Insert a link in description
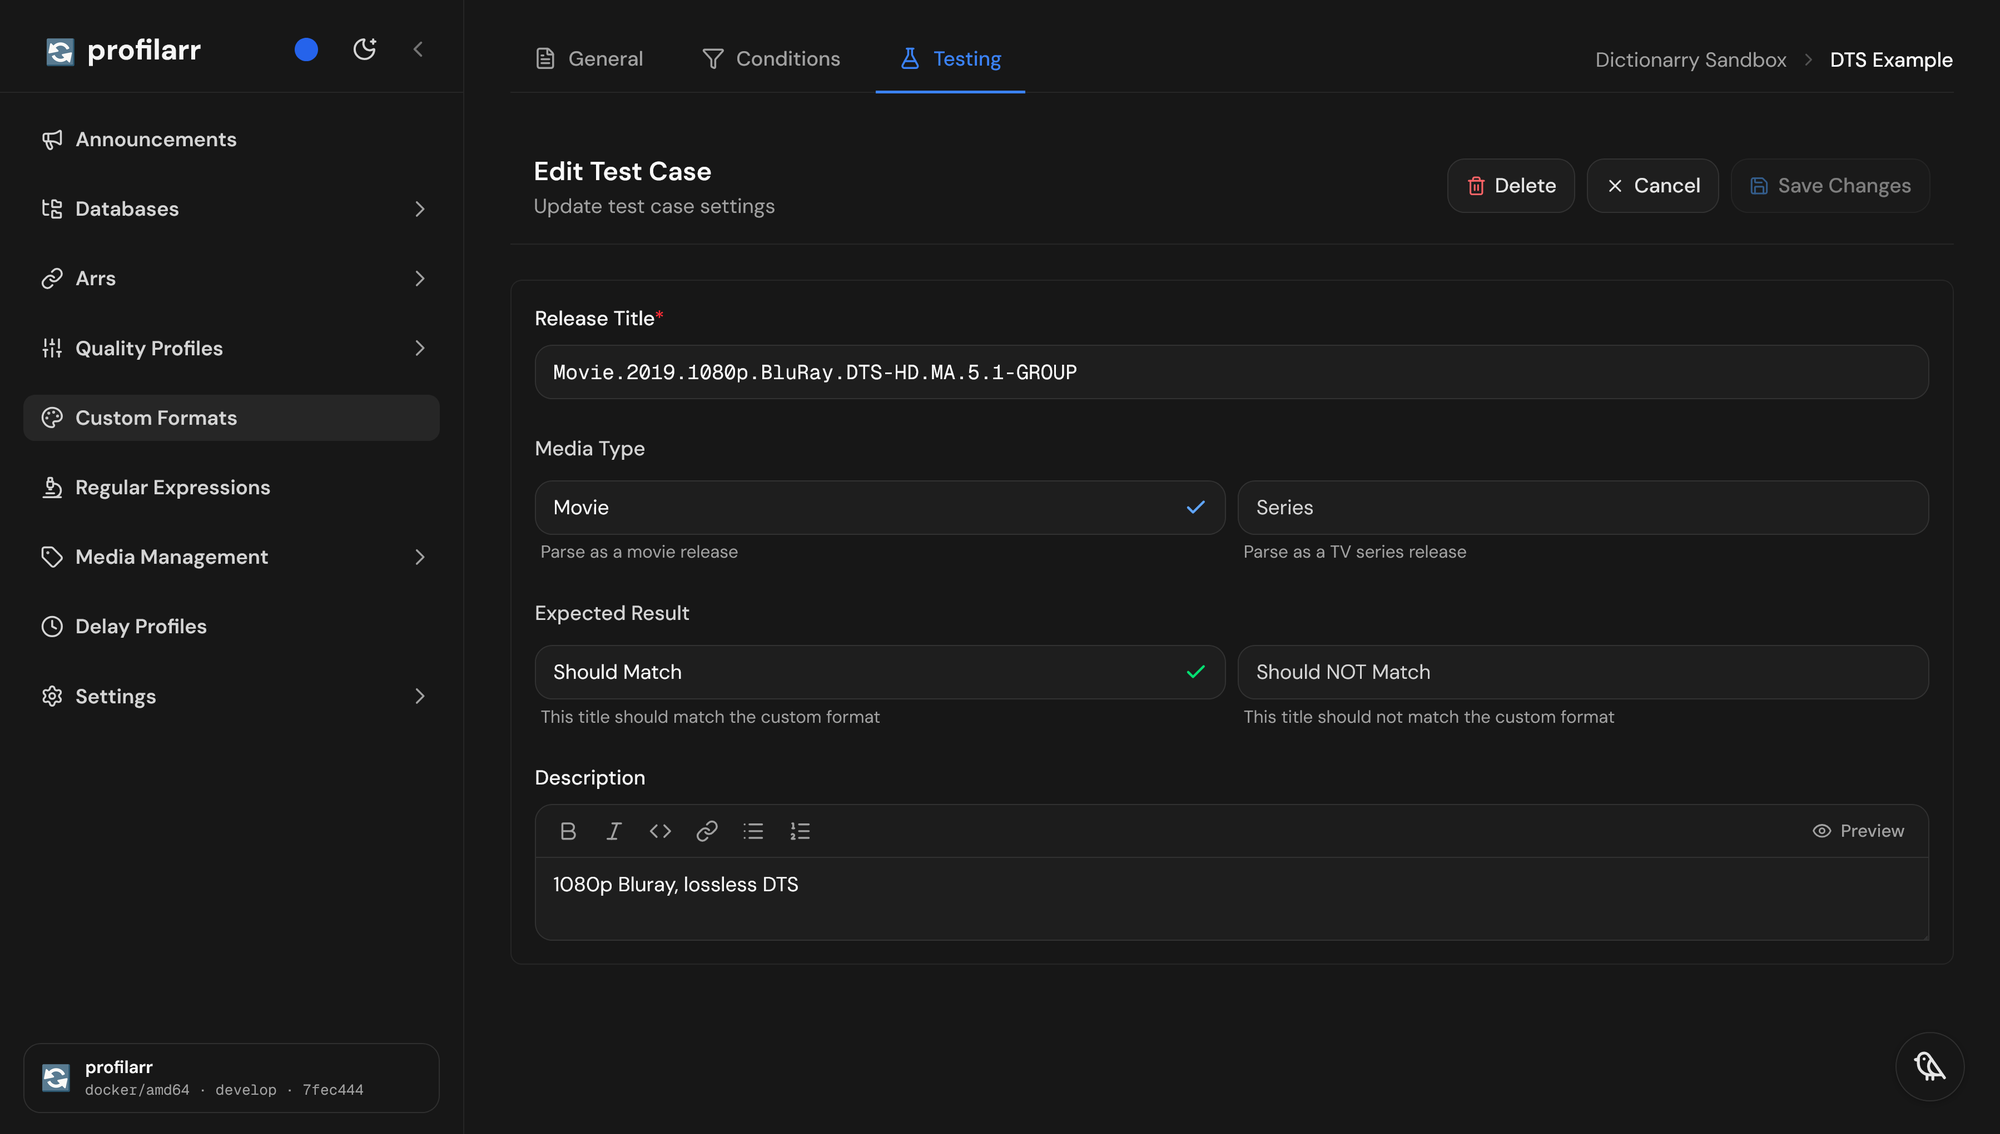2000x1134 pixels. [x=707, y=831]
